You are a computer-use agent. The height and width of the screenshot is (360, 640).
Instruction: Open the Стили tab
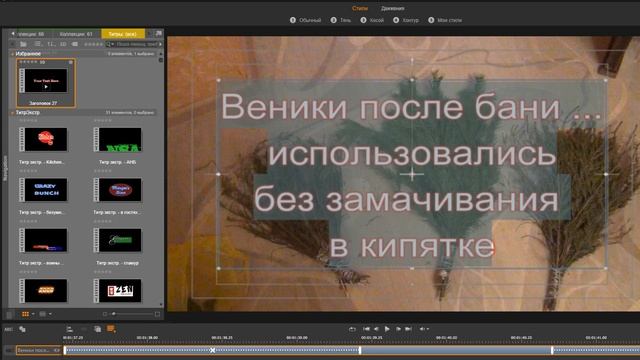point(360,8)
